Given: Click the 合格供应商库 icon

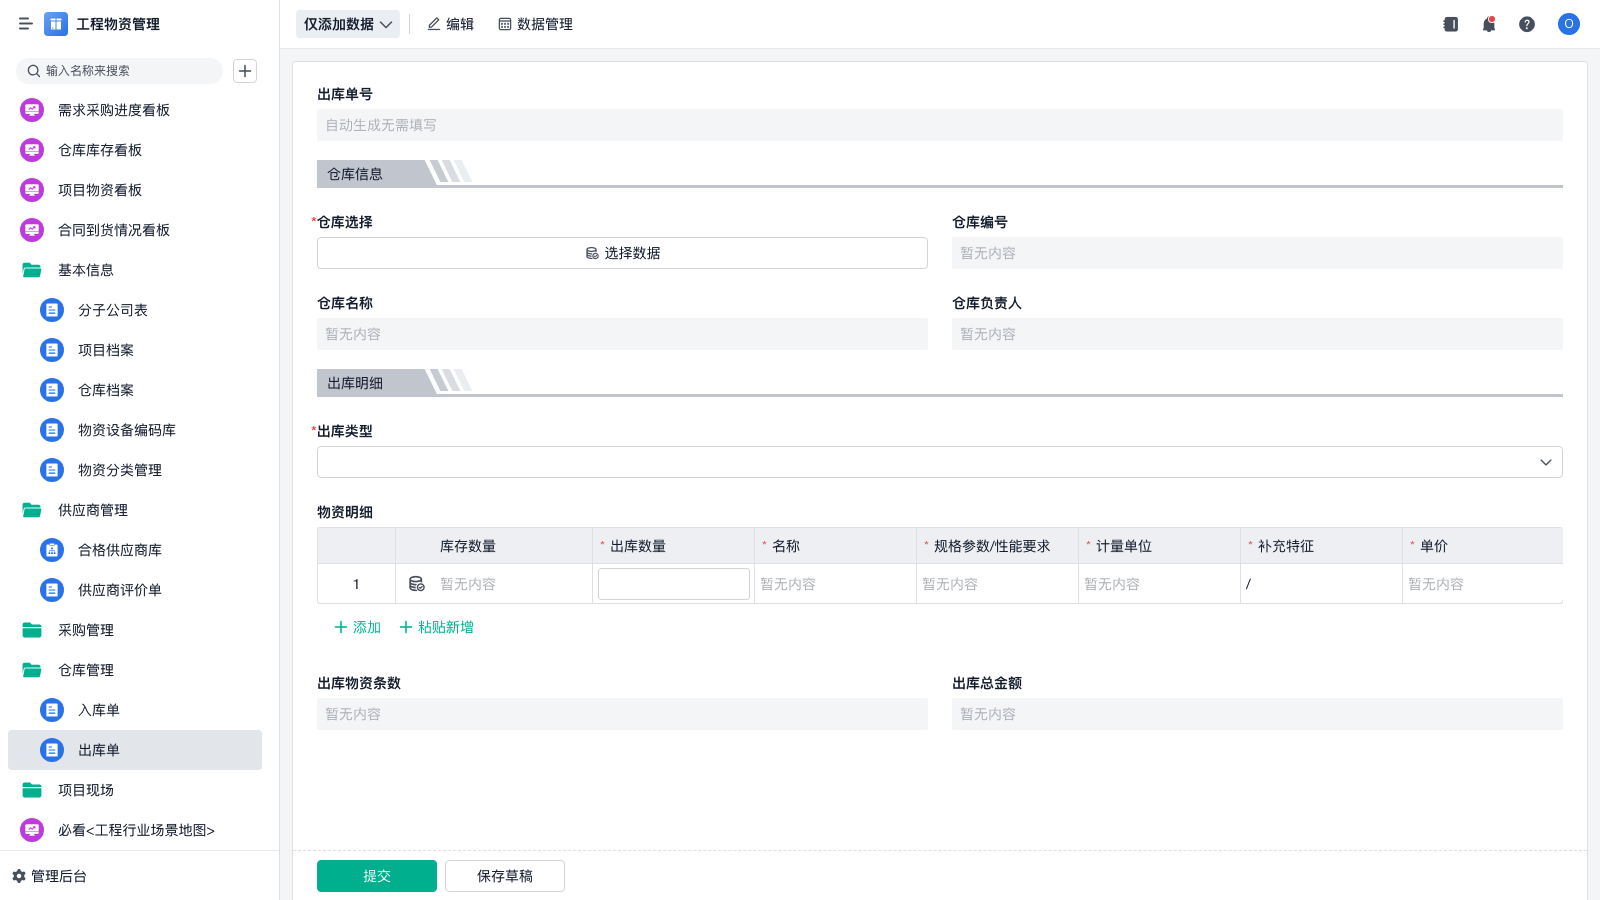Looking at the screenshot, I should (52, 550).
